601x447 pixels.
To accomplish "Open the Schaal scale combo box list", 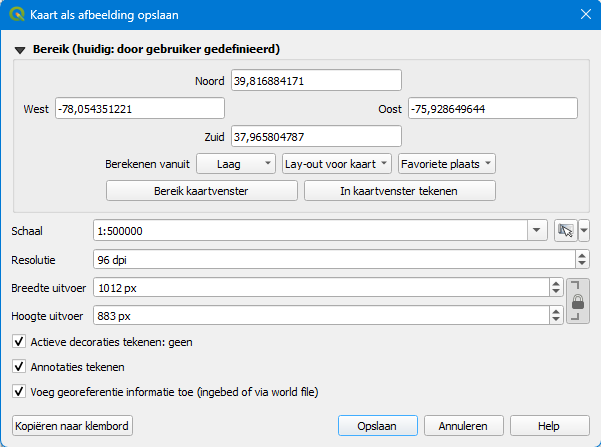I will [x=539, y=230].
